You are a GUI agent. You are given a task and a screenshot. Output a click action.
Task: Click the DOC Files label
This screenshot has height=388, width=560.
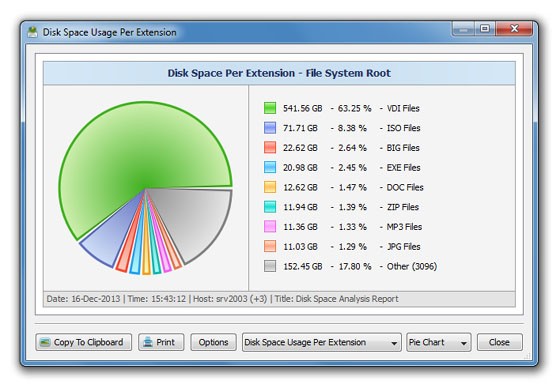pos(405,187)
